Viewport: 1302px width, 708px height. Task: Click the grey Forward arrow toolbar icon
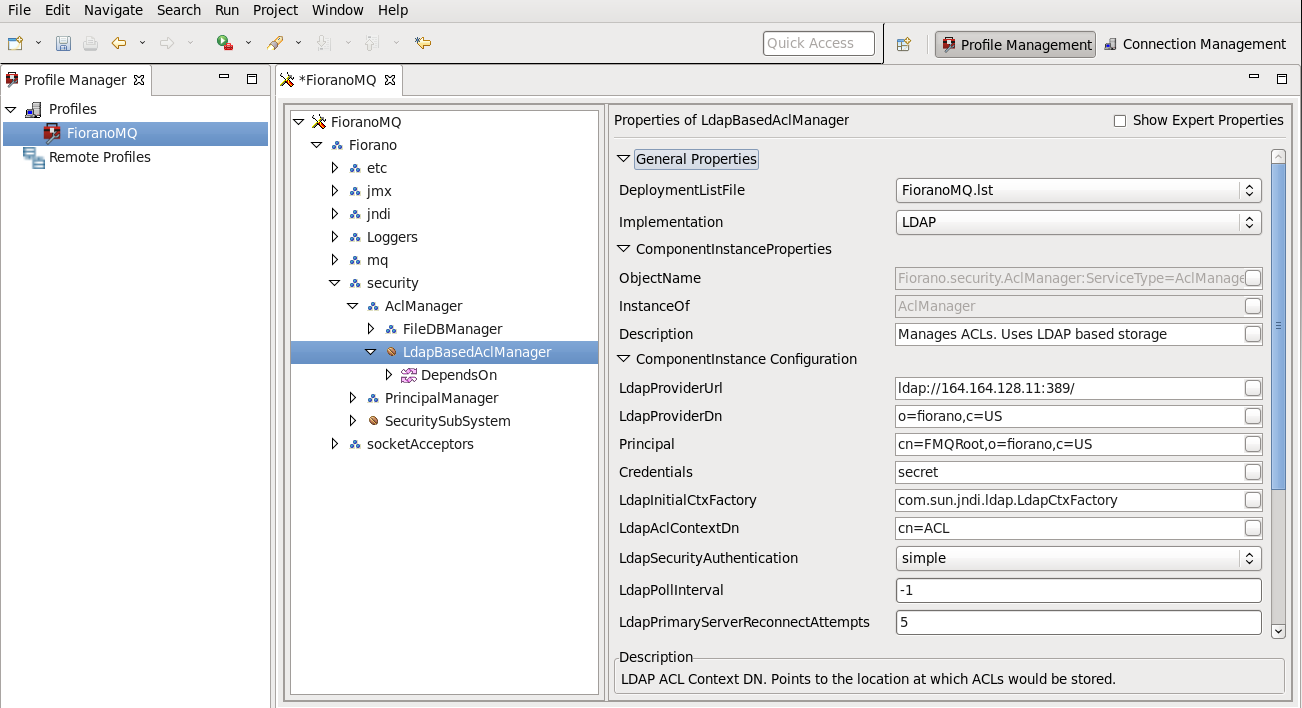pyautogui.click(x=167, y=43)
